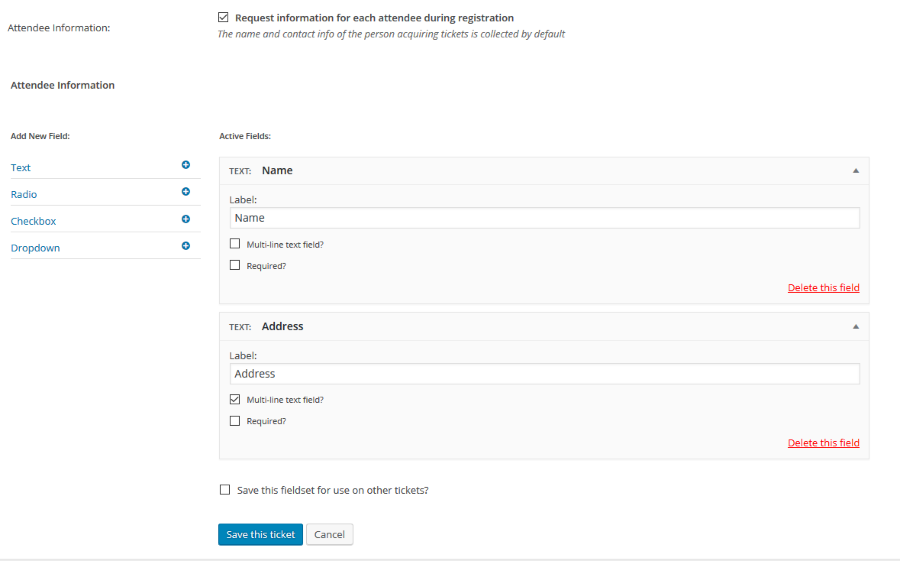
Task: Mark the Name field as Required
Action: tap(235, 266)
